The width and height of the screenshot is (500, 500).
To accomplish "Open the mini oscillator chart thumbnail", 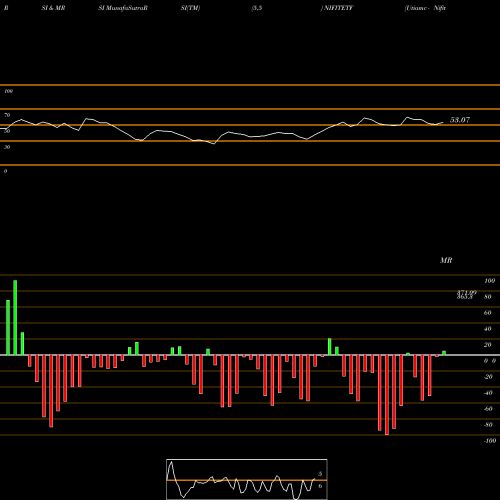I will [x=247, y=479].
